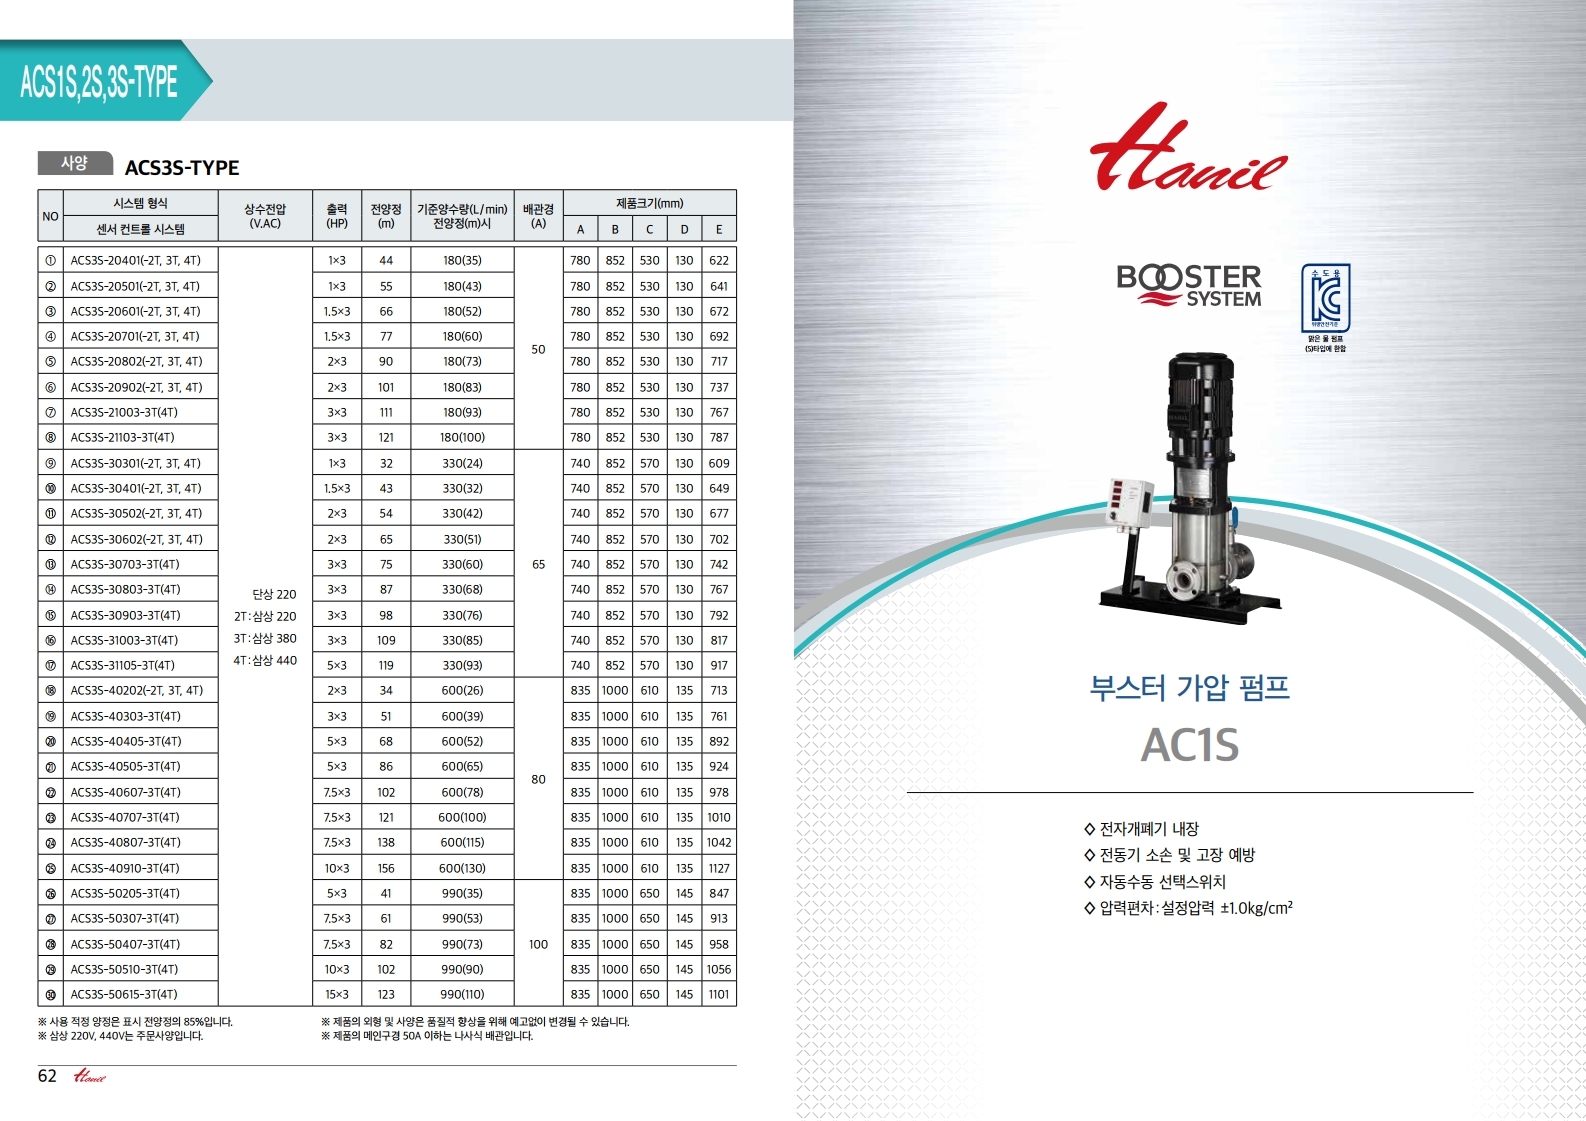Screen dimensions: 1586x1121
Task: Click row ACS3S-30401(-2T, 3T, 4T)
Action: tap(387, 488)
